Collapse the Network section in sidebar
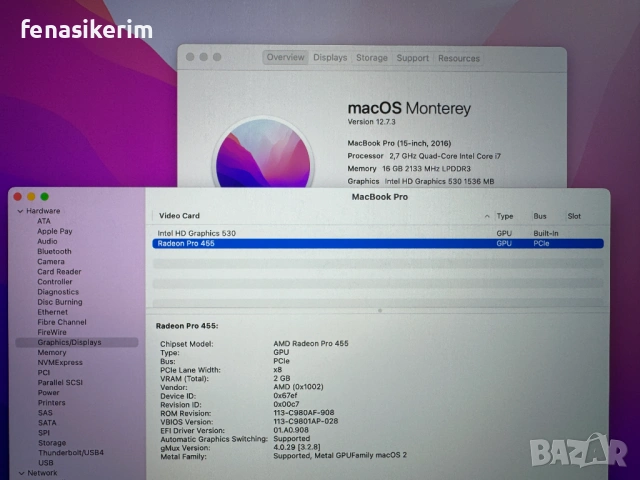640x480 pixels. pos(22,473)
